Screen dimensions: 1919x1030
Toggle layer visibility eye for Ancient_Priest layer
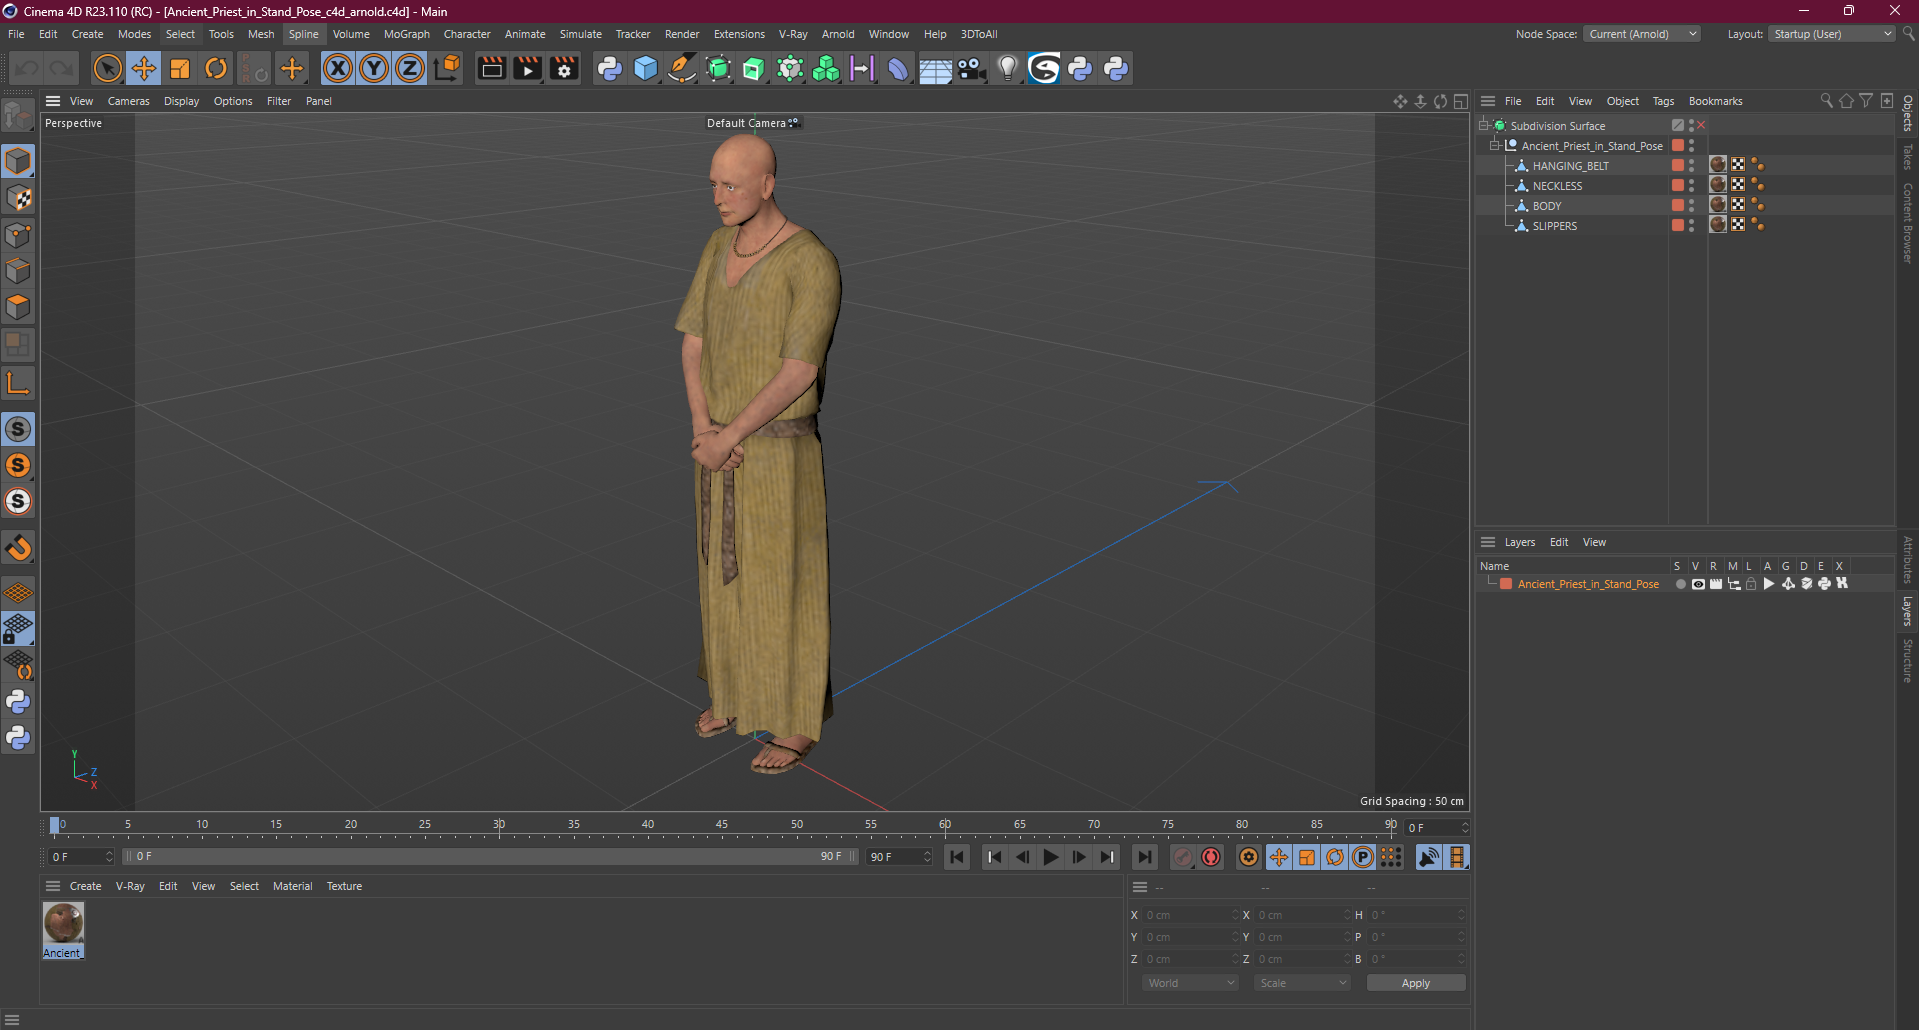[1698, 584]
